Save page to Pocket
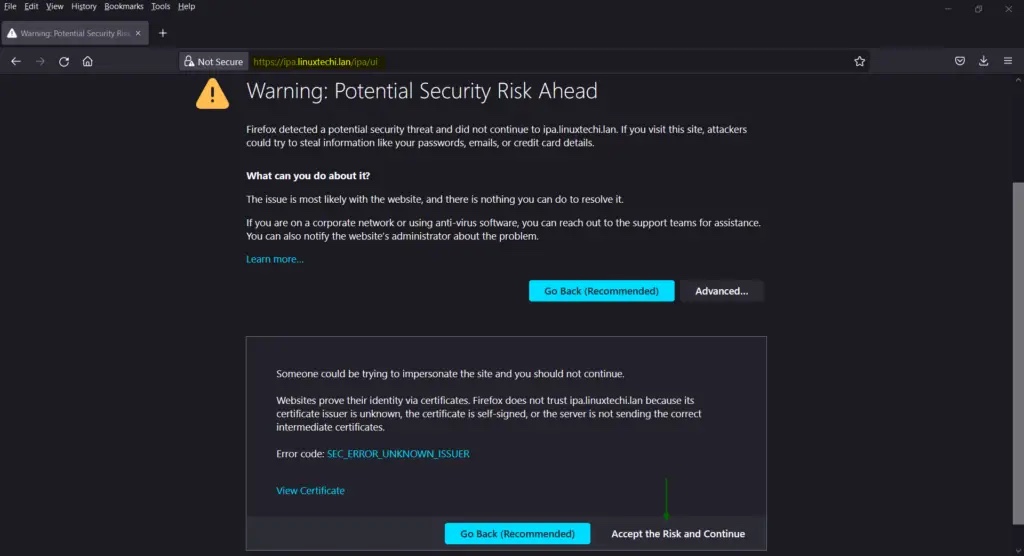Viewport: 1024px width, 556px height. pyautogui.click(x=959, y=61)
